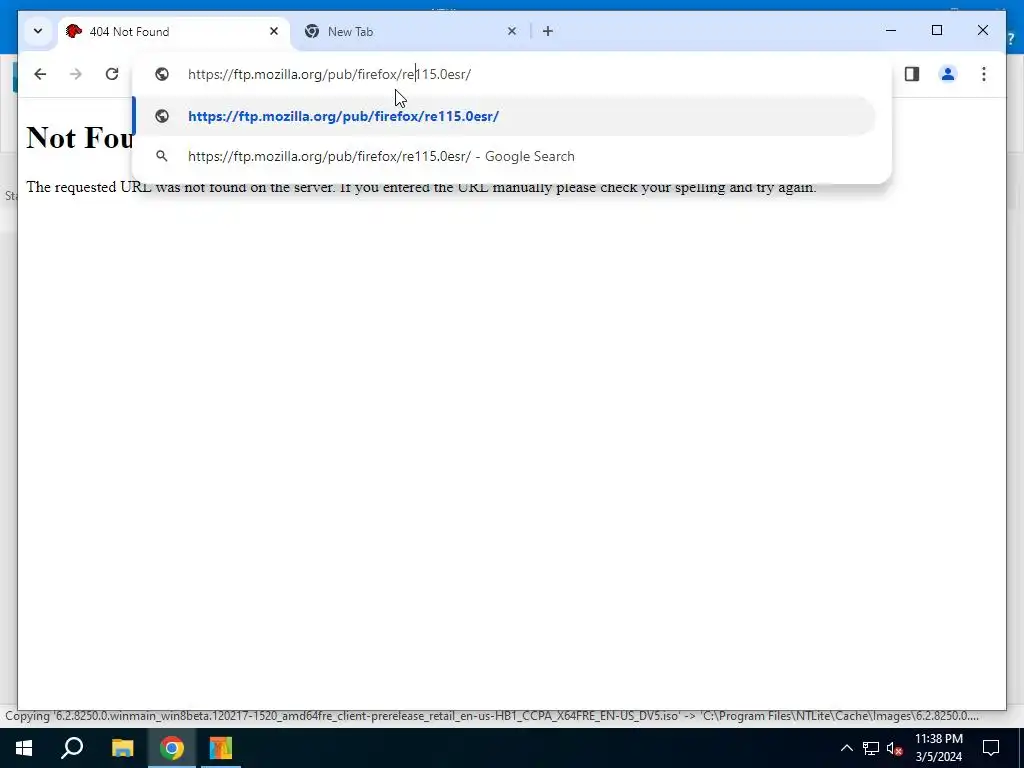
Task: Show hidden system tray icons
Action: [x=846, y=748]
